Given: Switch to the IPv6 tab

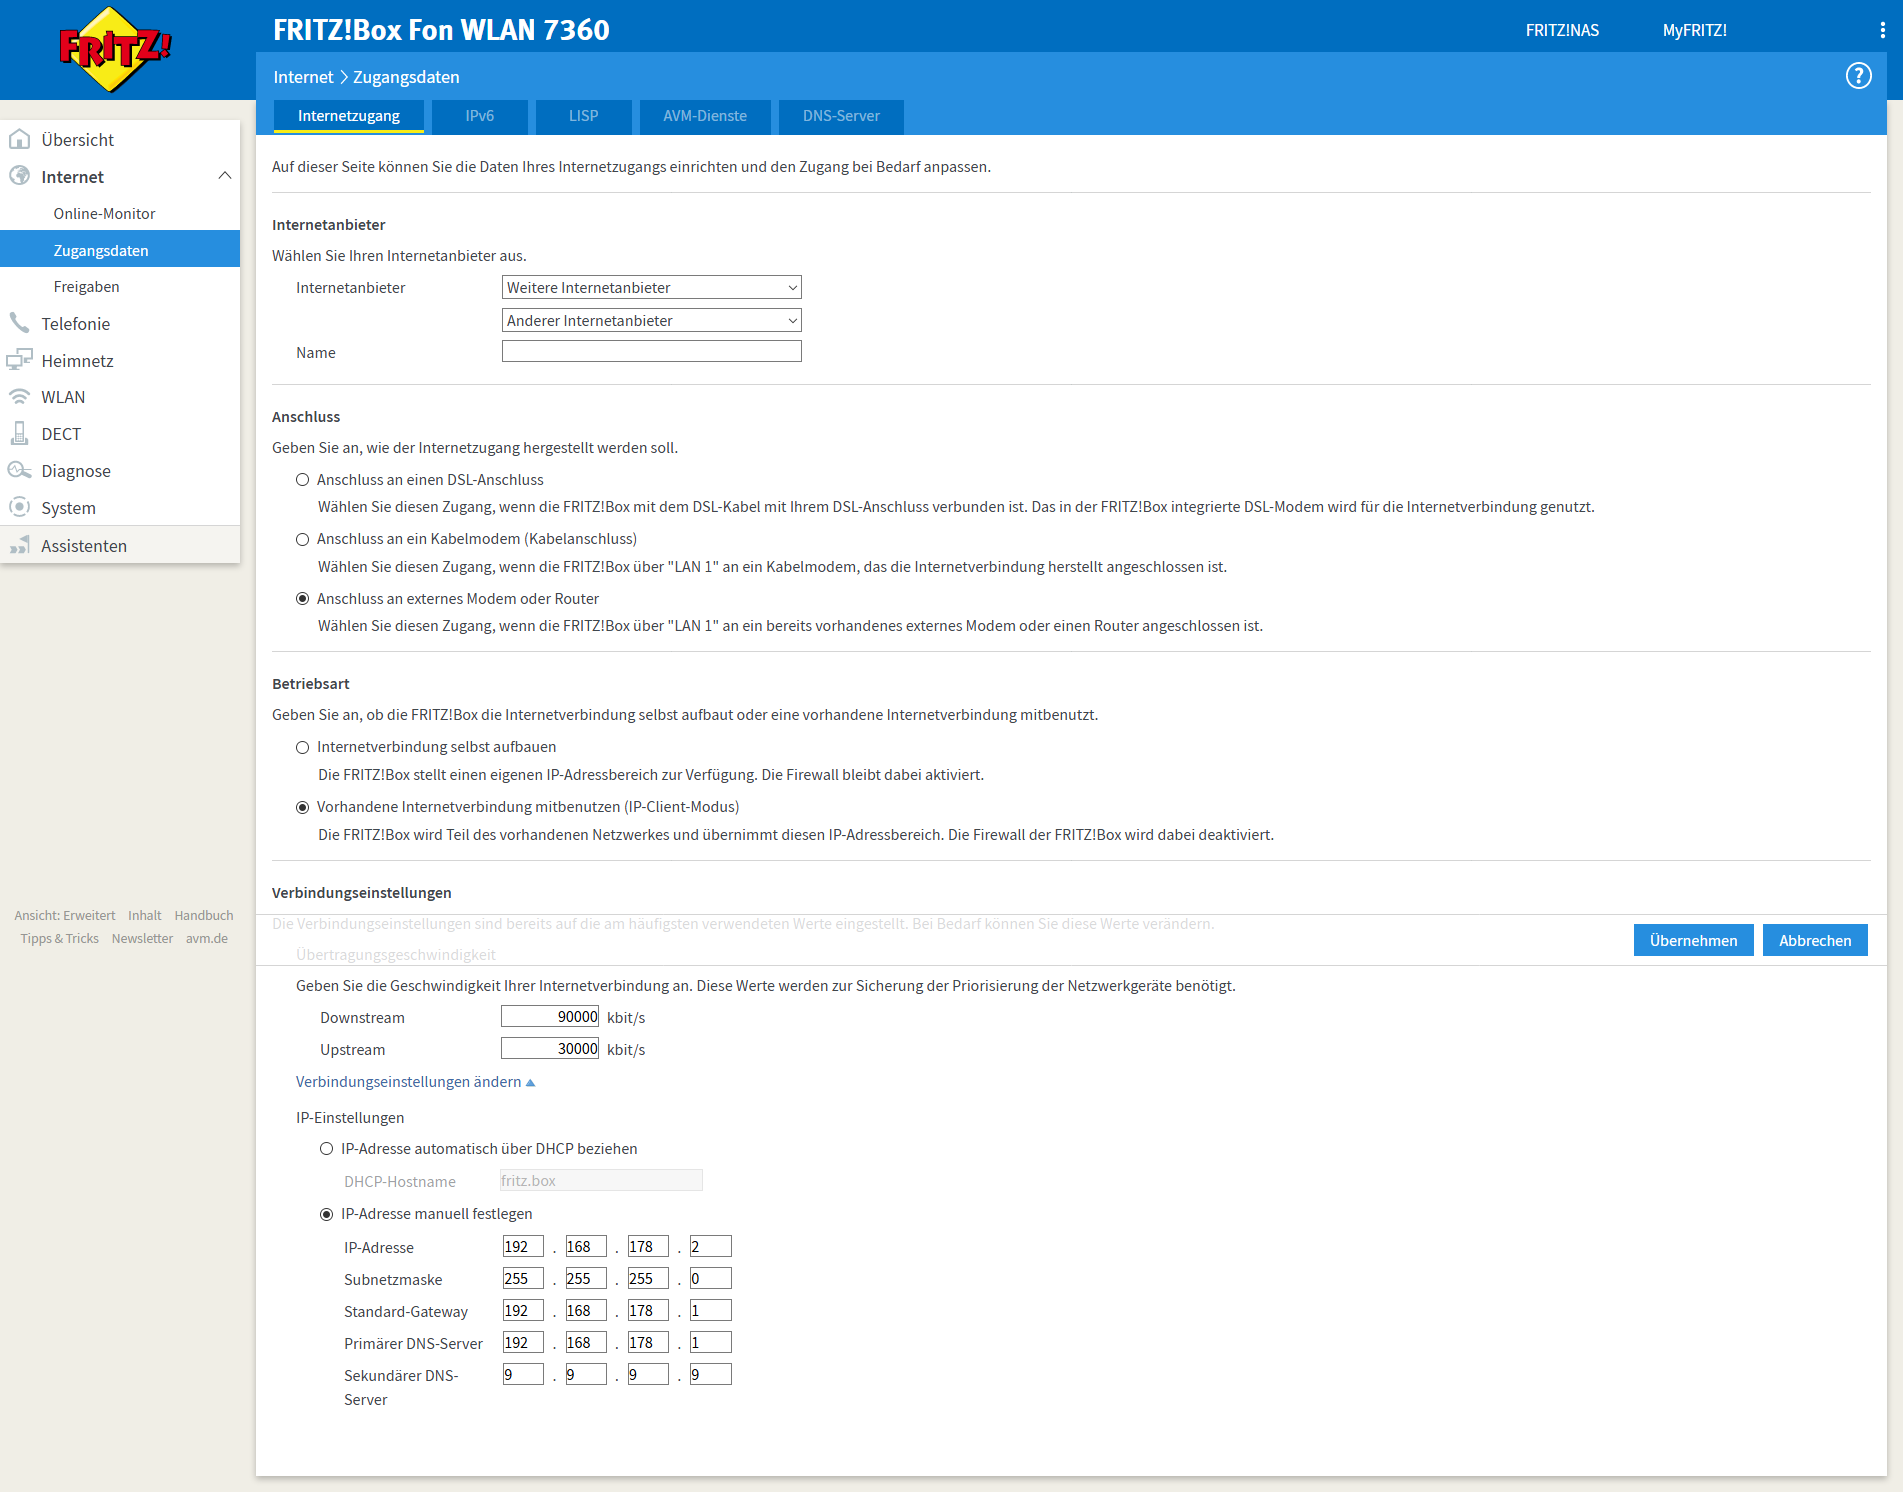Looking at the screenshot, I should [479, 116].
